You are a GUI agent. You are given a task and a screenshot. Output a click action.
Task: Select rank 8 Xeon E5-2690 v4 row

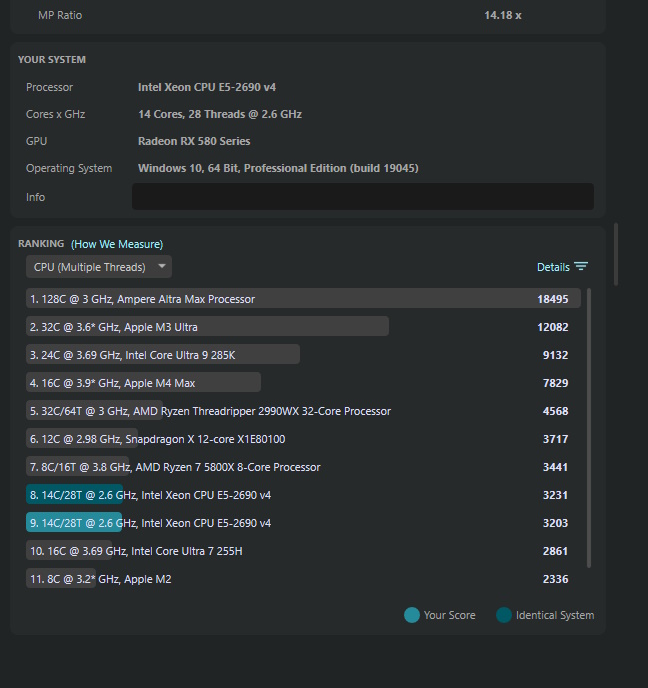click(x=303, y=495)
